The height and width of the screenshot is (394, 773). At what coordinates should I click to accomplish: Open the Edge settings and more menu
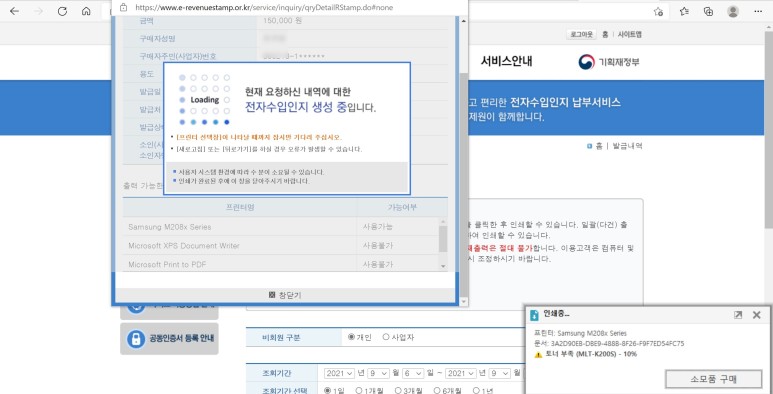(758, 12)
